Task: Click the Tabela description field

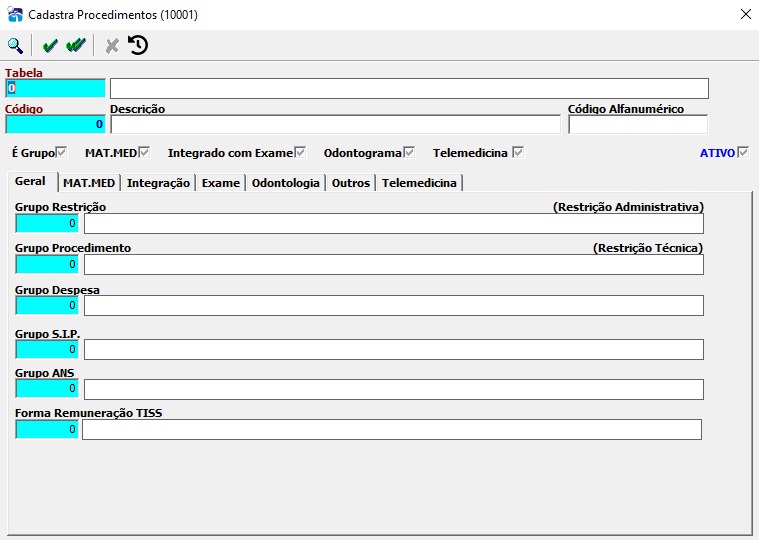Action: (410, 89)
